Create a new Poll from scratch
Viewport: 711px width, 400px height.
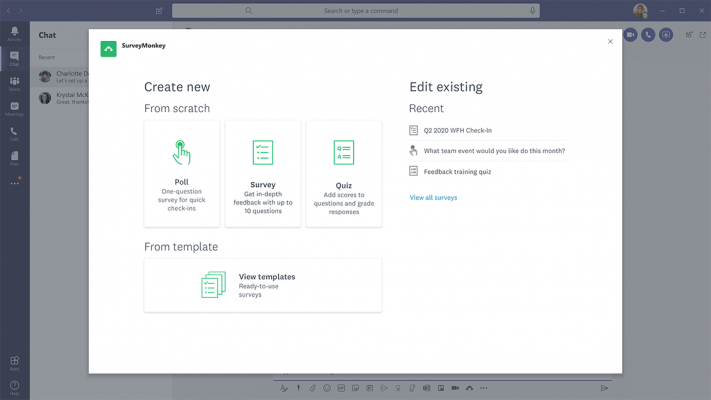coord(182,174)
